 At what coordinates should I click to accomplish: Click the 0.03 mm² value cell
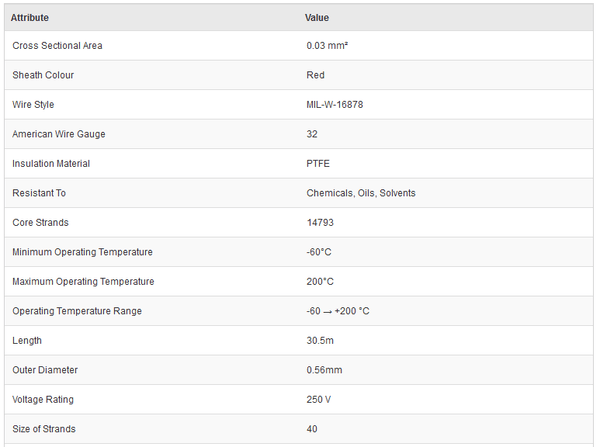328,46
